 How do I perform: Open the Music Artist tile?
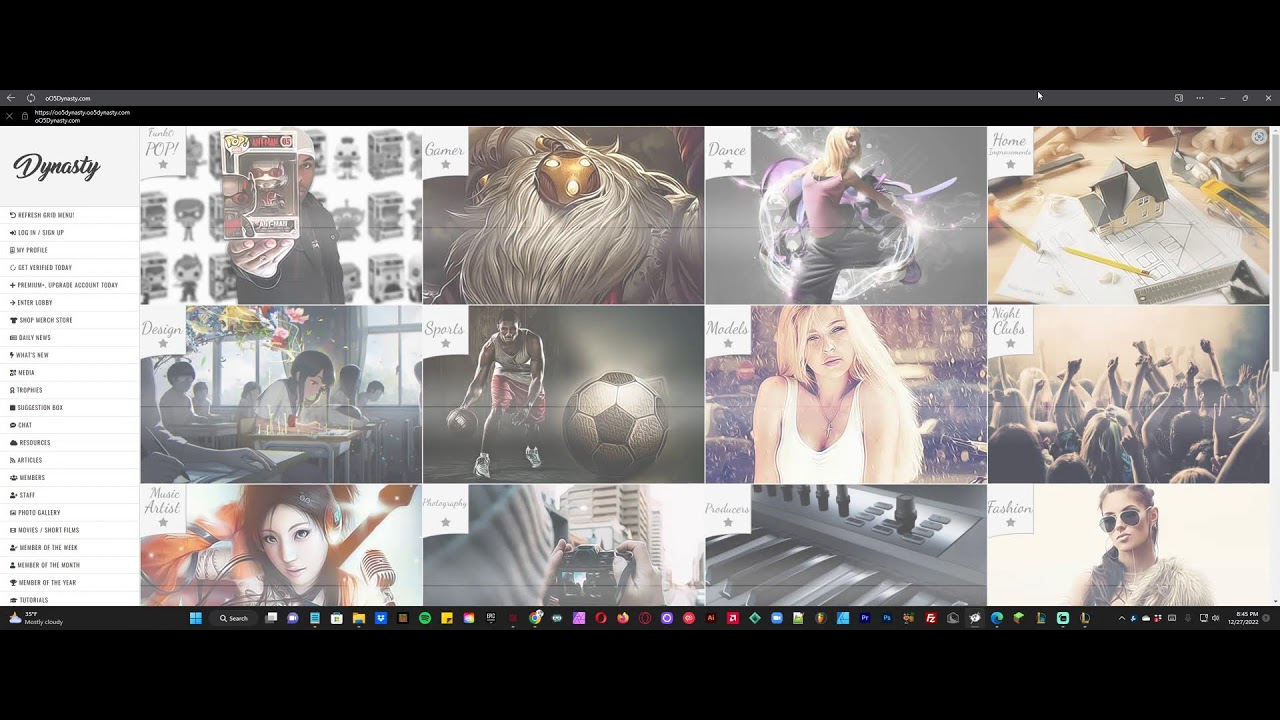point(281,545)
